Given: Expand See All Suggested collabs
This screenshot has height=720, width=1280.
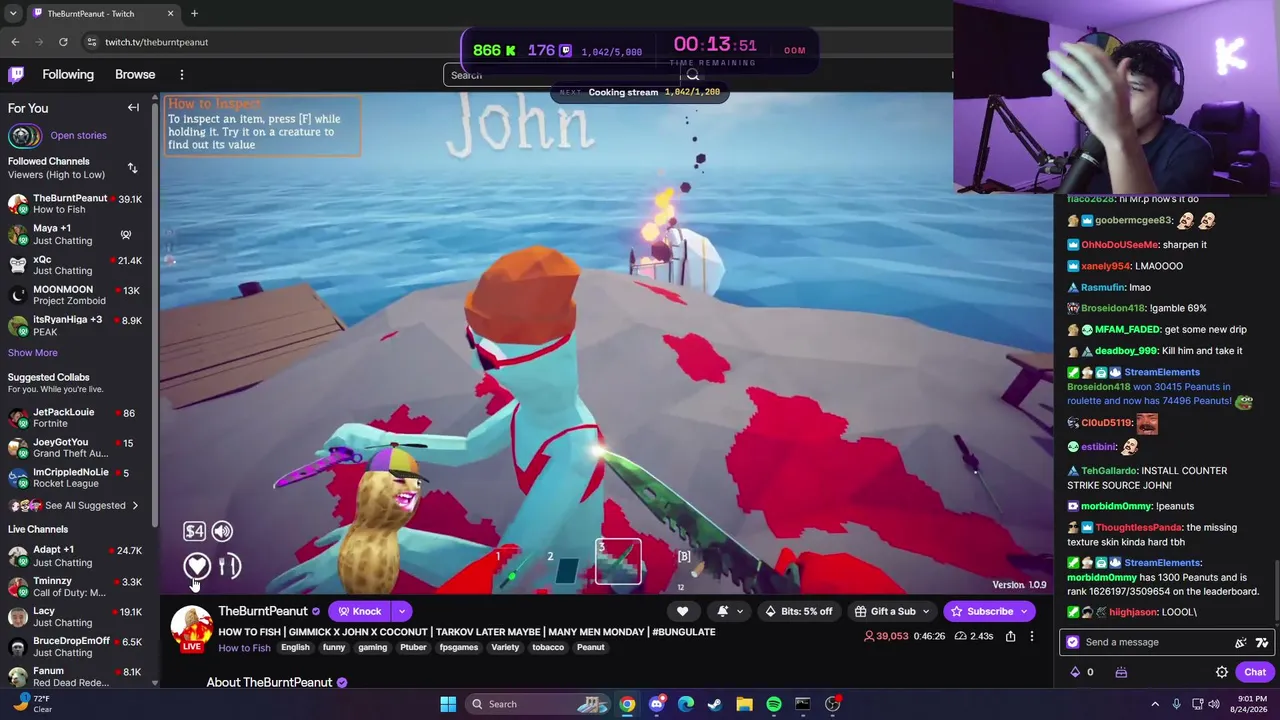Looking at the screenshot, I should coord(73,505).
